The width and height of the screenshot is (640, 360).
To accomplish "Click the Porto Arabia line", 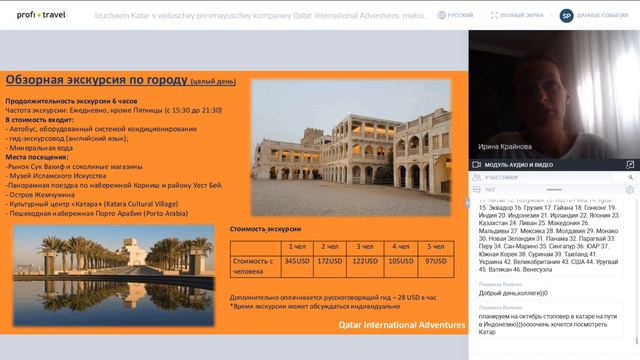I will [97, 213].
